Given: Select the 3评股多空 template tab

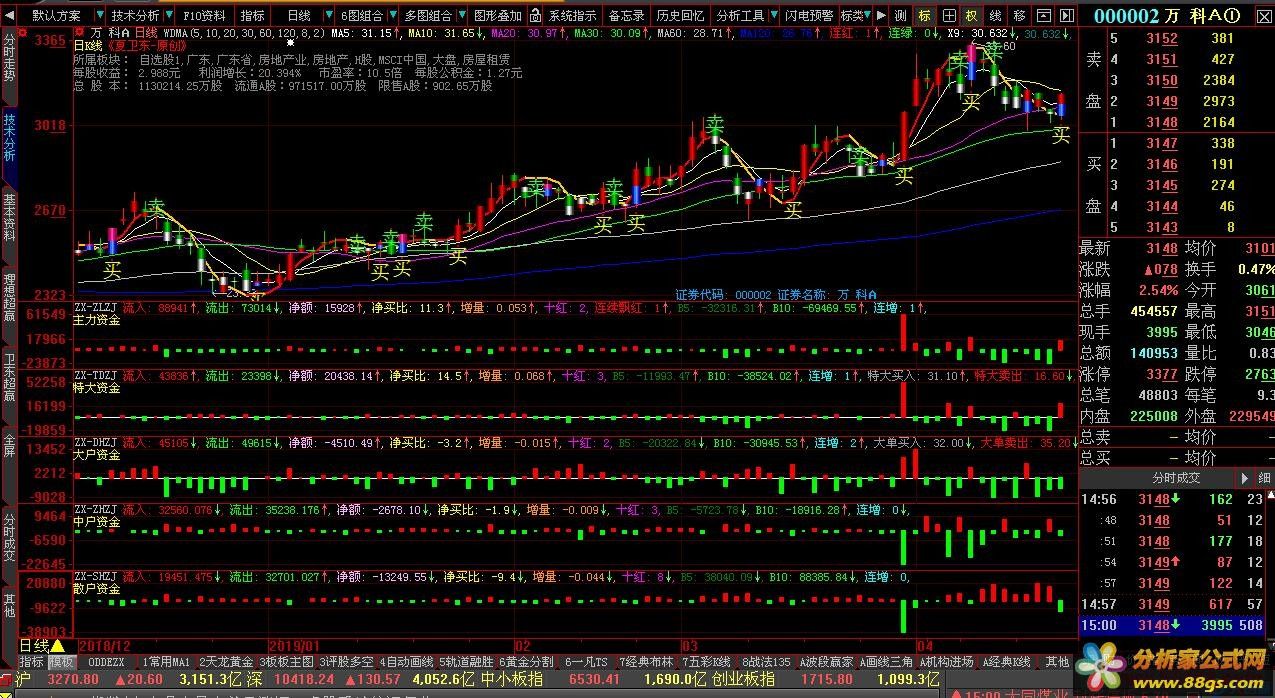Looking at the screenshot, I should click(346, 662).
